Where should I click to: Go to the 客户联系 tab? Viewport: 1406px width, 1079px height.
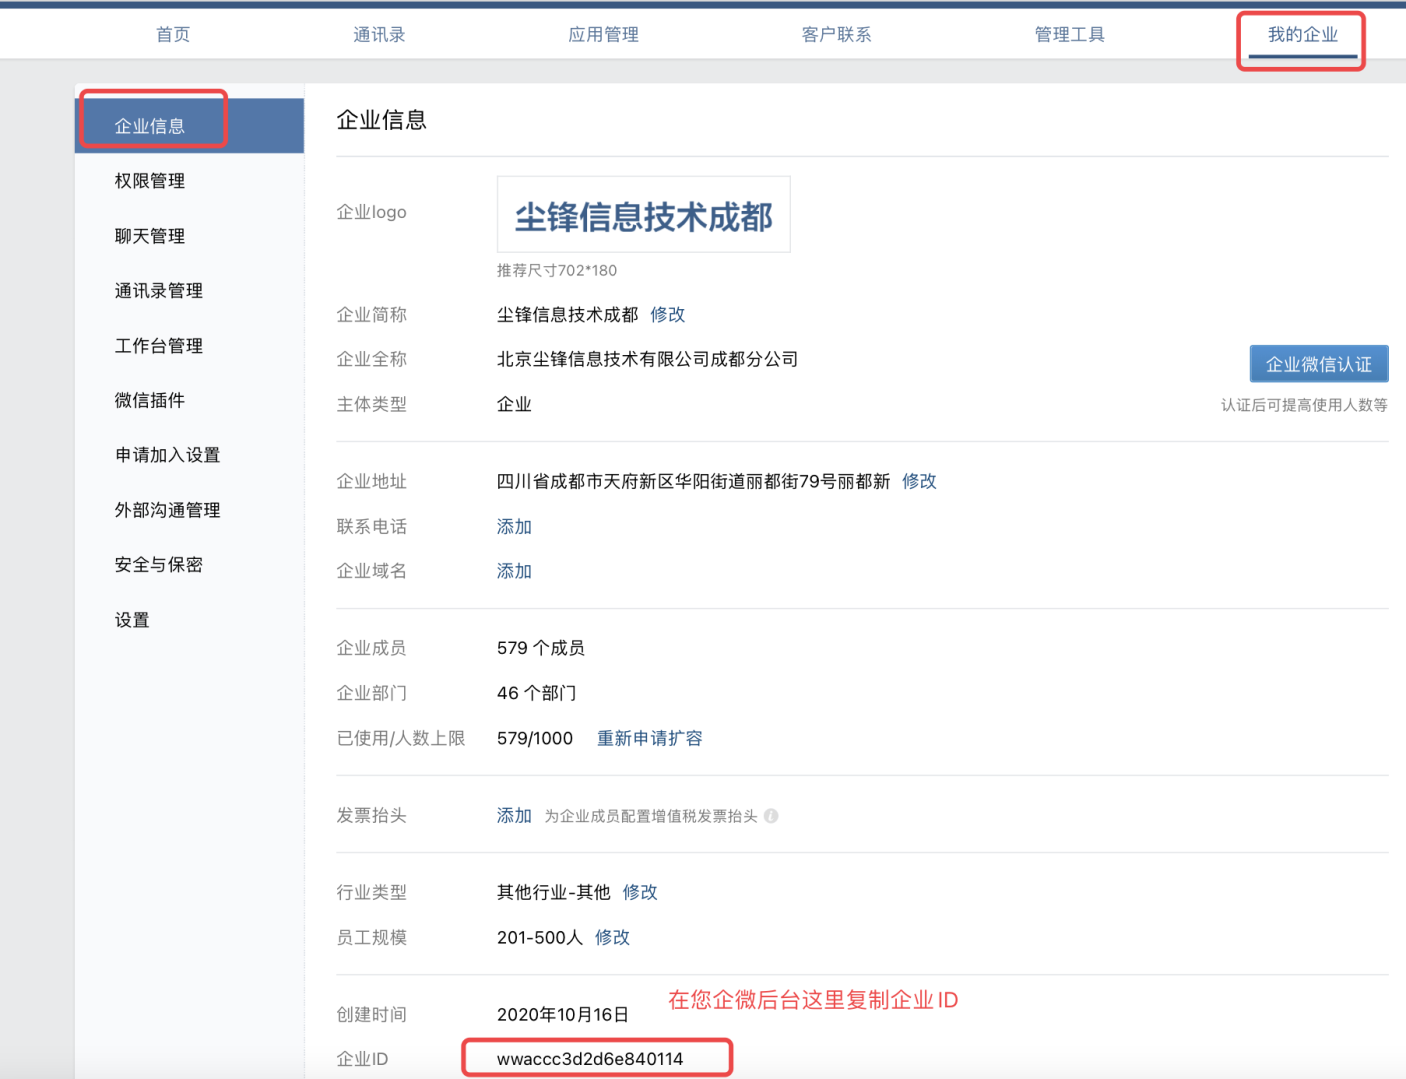836,35
